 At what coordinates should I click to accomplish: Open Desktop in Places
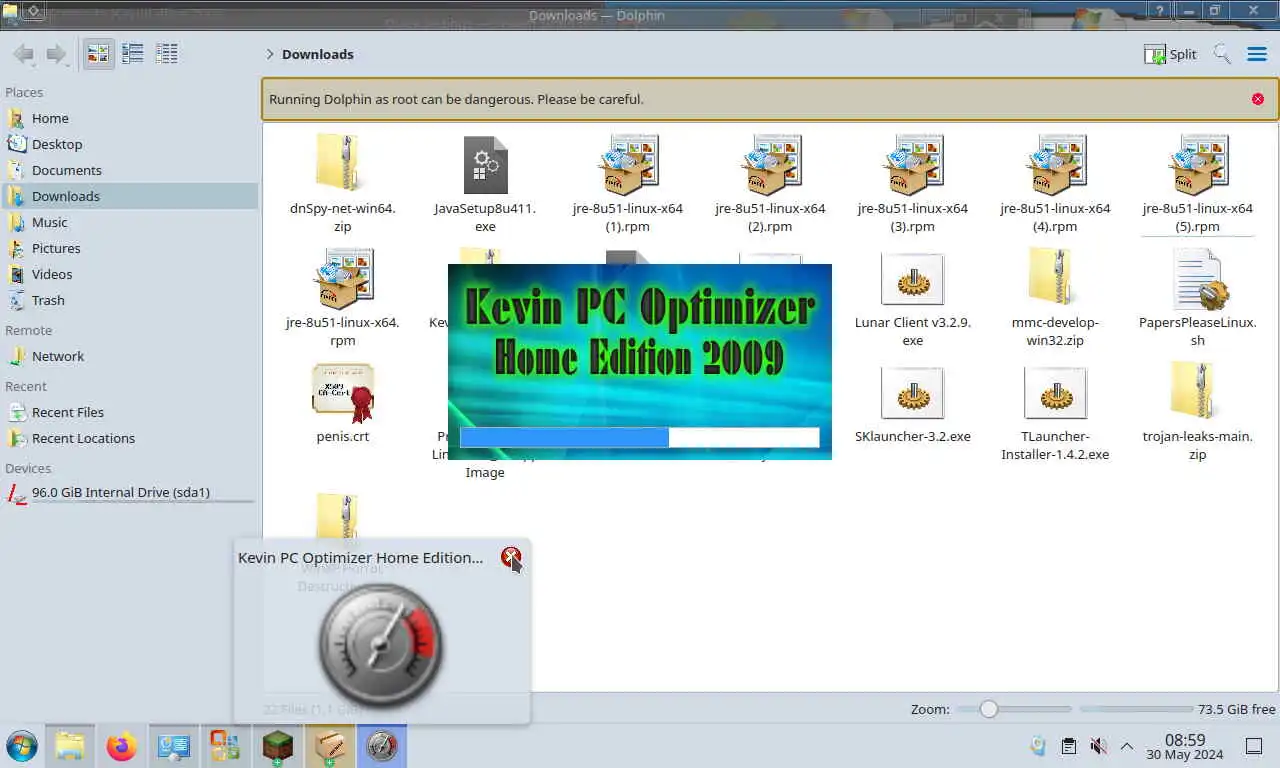coord(130,144)
